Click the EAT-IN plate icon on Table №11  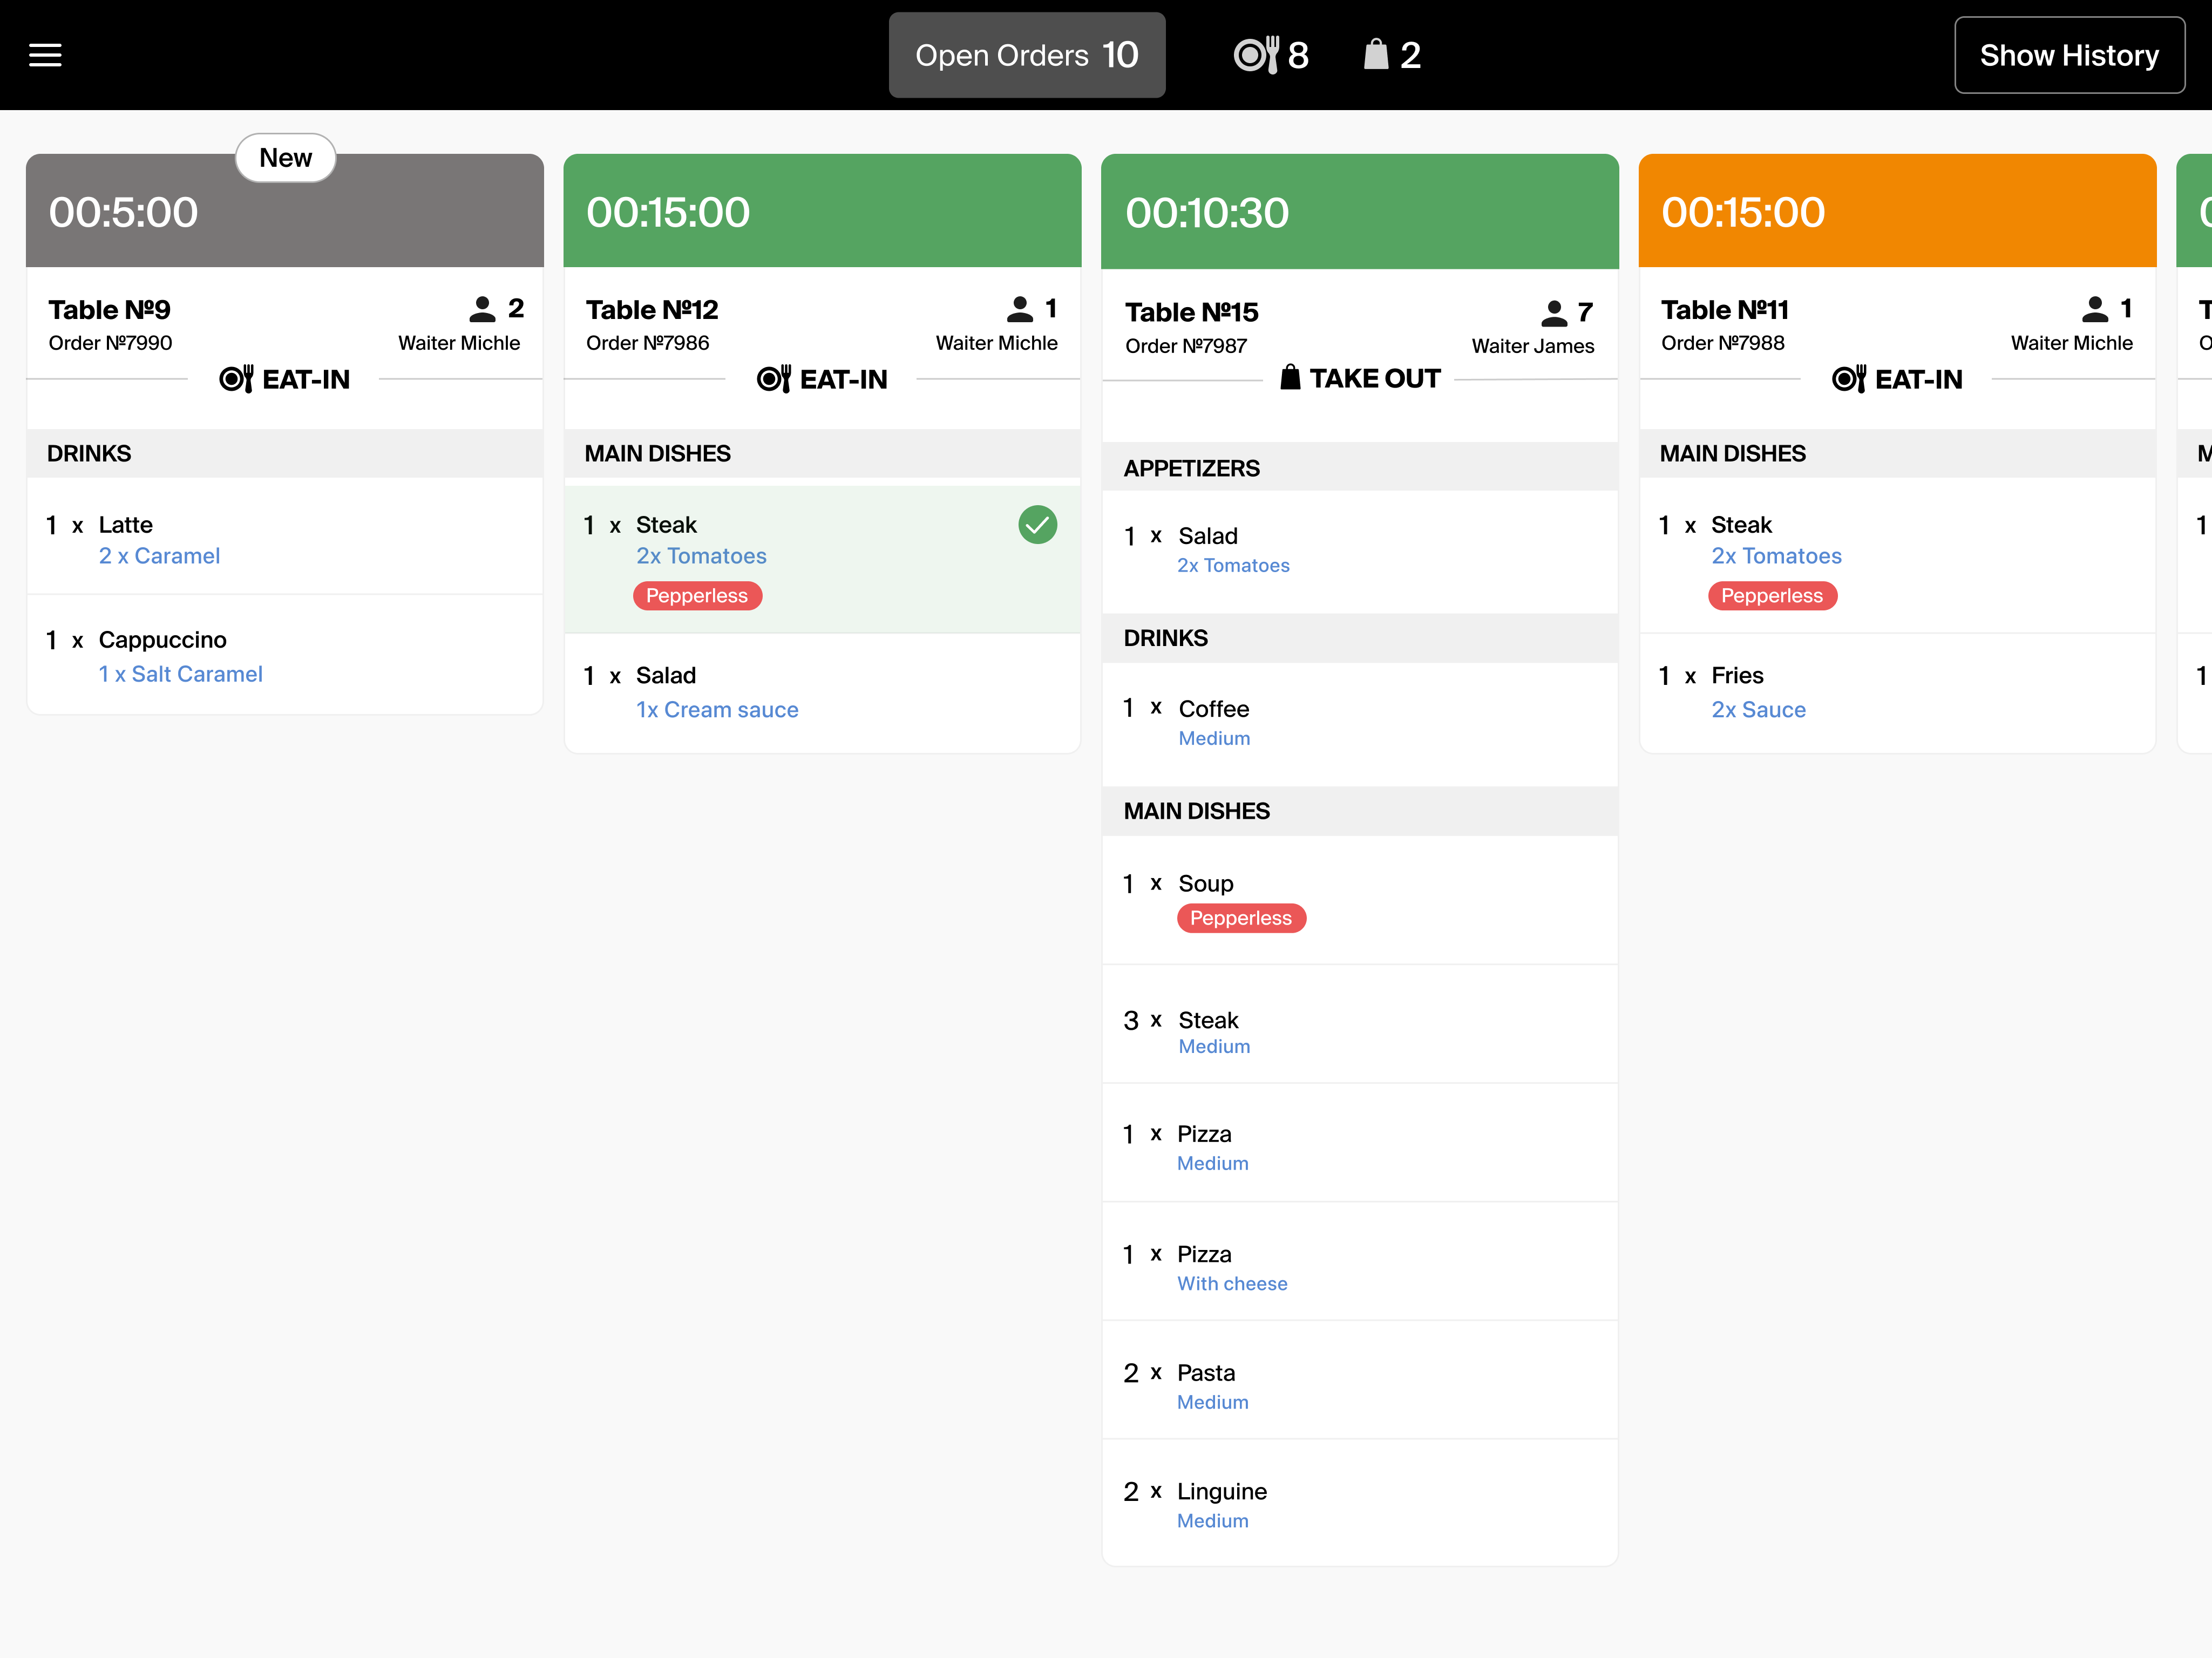(1849, 379)
